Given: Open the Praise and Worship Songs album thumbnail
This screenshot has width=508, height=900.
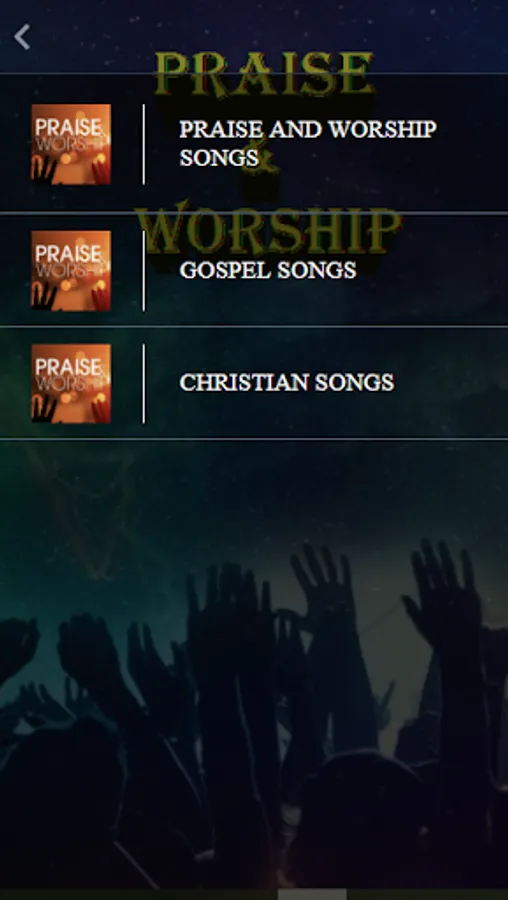Looking at the screenshot, I should [x=71, y=144].
